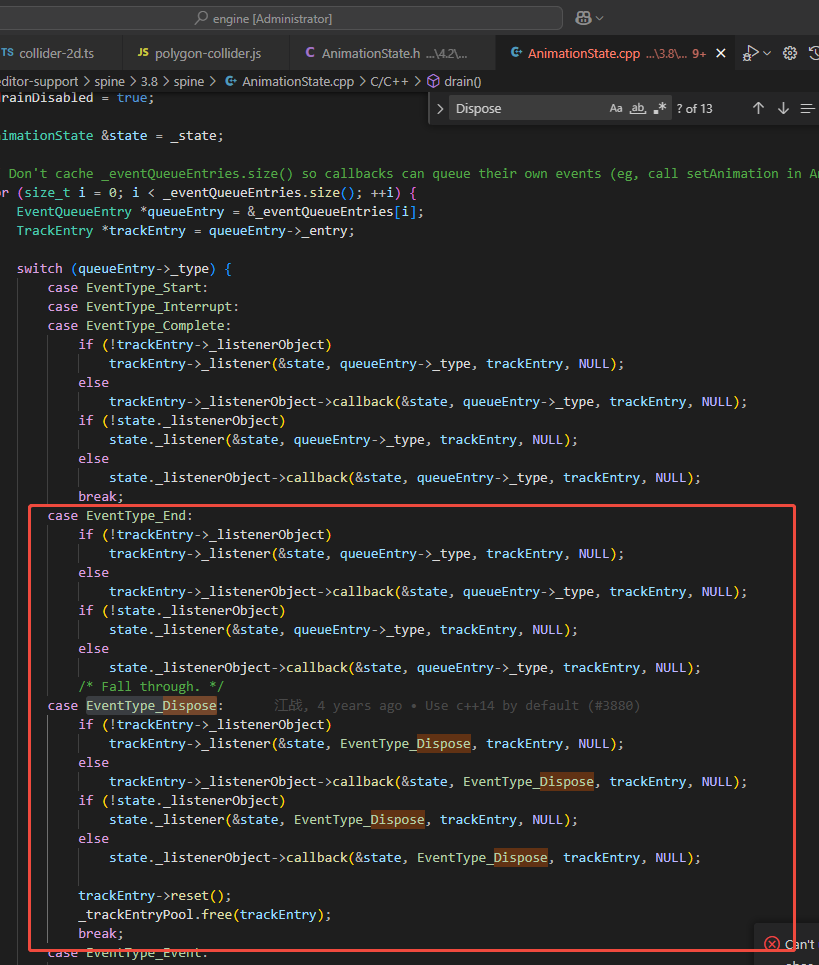Open the run options dropdown arrow
Viewport: 819px width, 965px height.
coord(767,54)
